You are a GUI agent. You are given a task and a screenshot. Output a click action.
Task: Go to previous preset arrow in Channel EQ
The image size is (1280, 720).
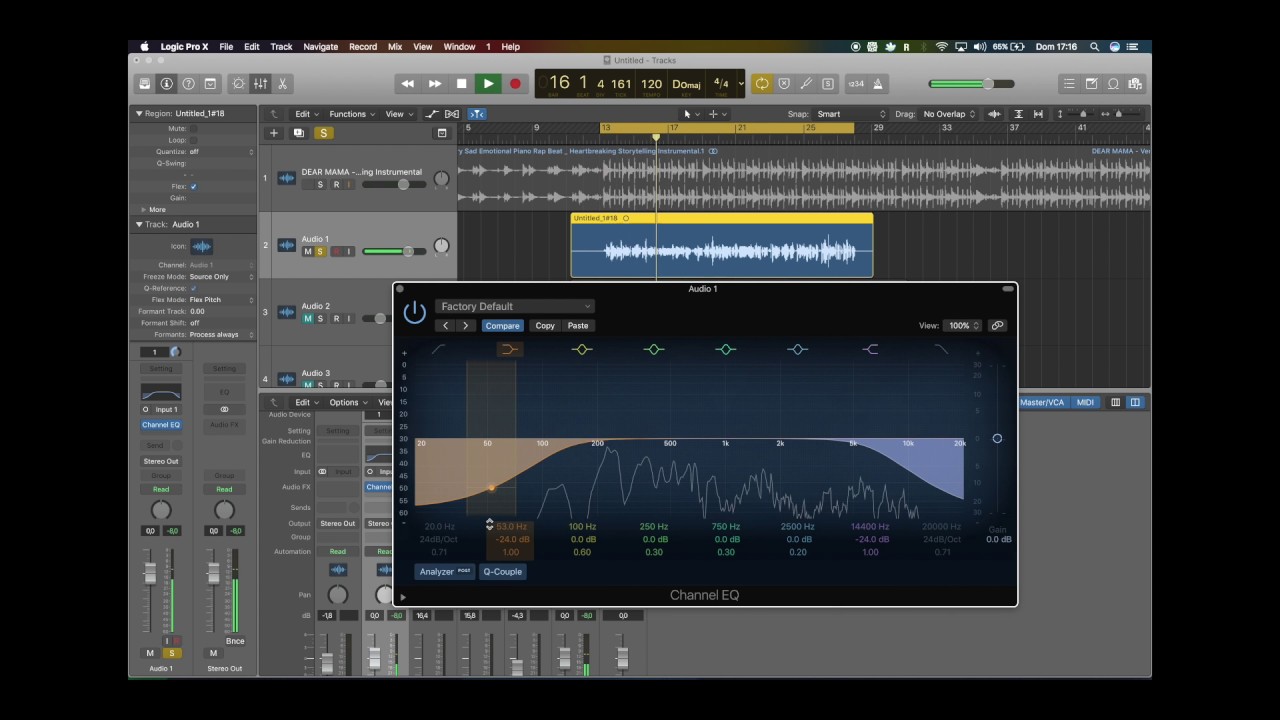tap(446, 326)
